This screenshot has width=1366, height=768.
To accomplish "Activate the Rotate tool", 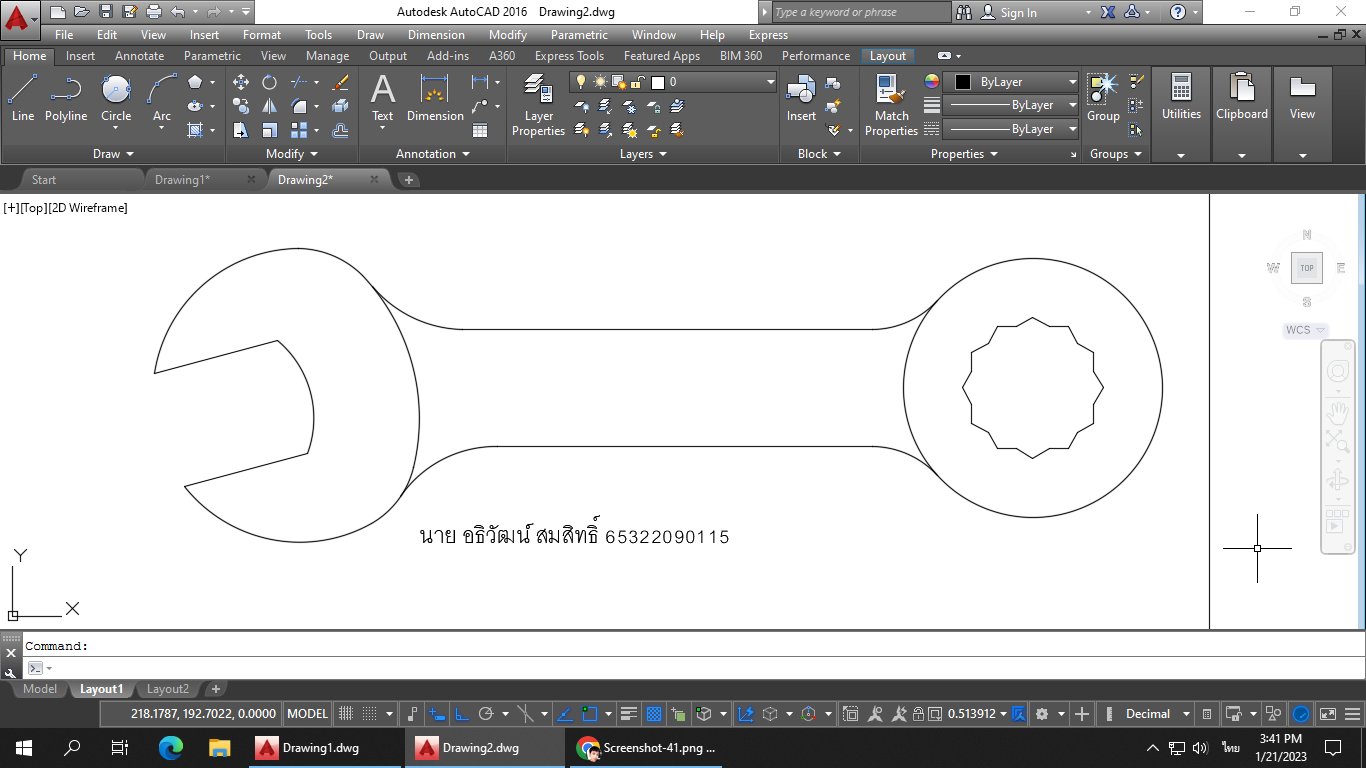I will pyautogui.click(x=270, y=82).
